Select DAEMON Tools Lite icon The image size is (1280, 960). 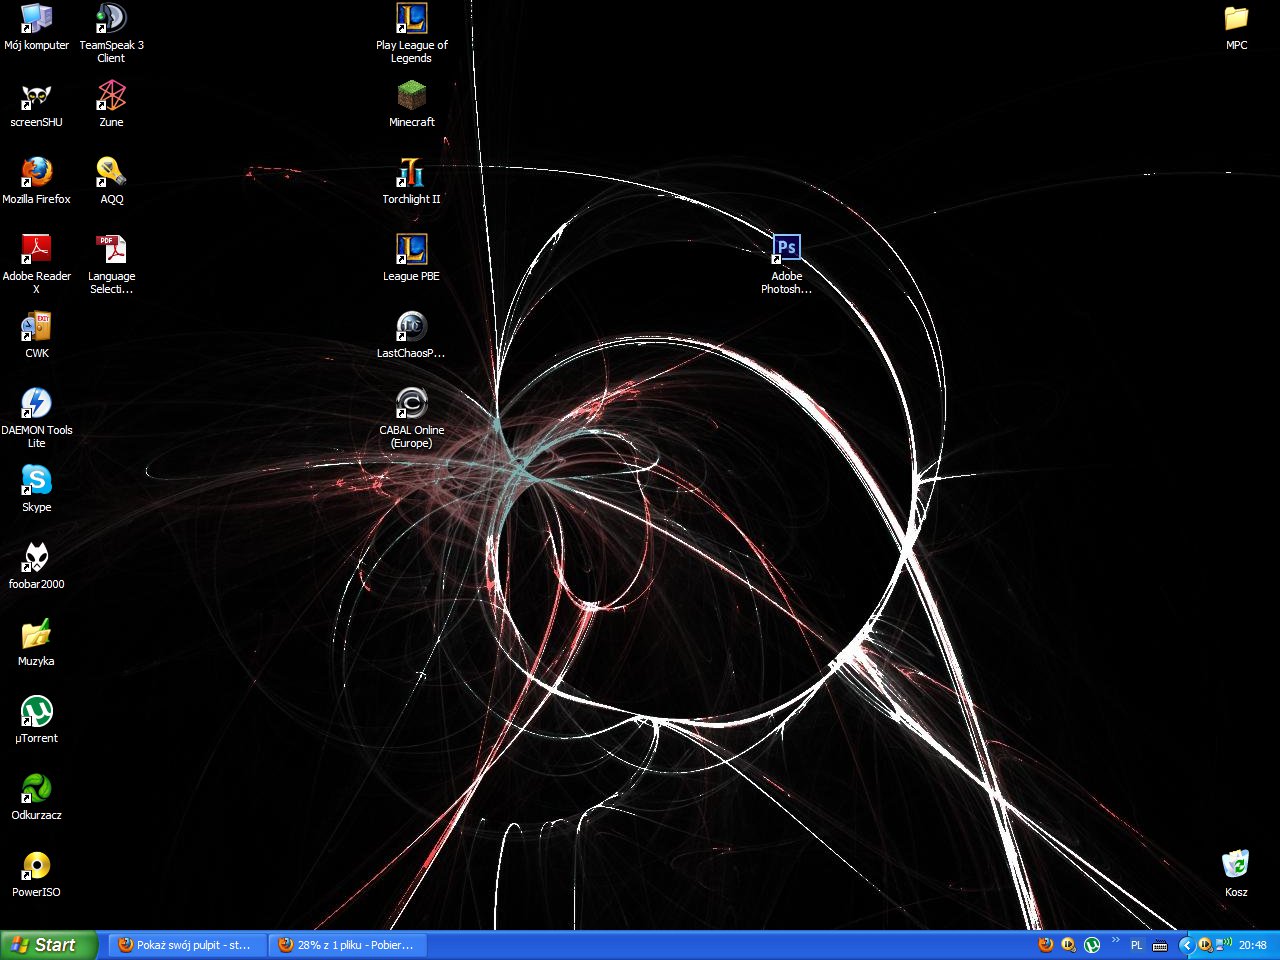pos(36,418)
